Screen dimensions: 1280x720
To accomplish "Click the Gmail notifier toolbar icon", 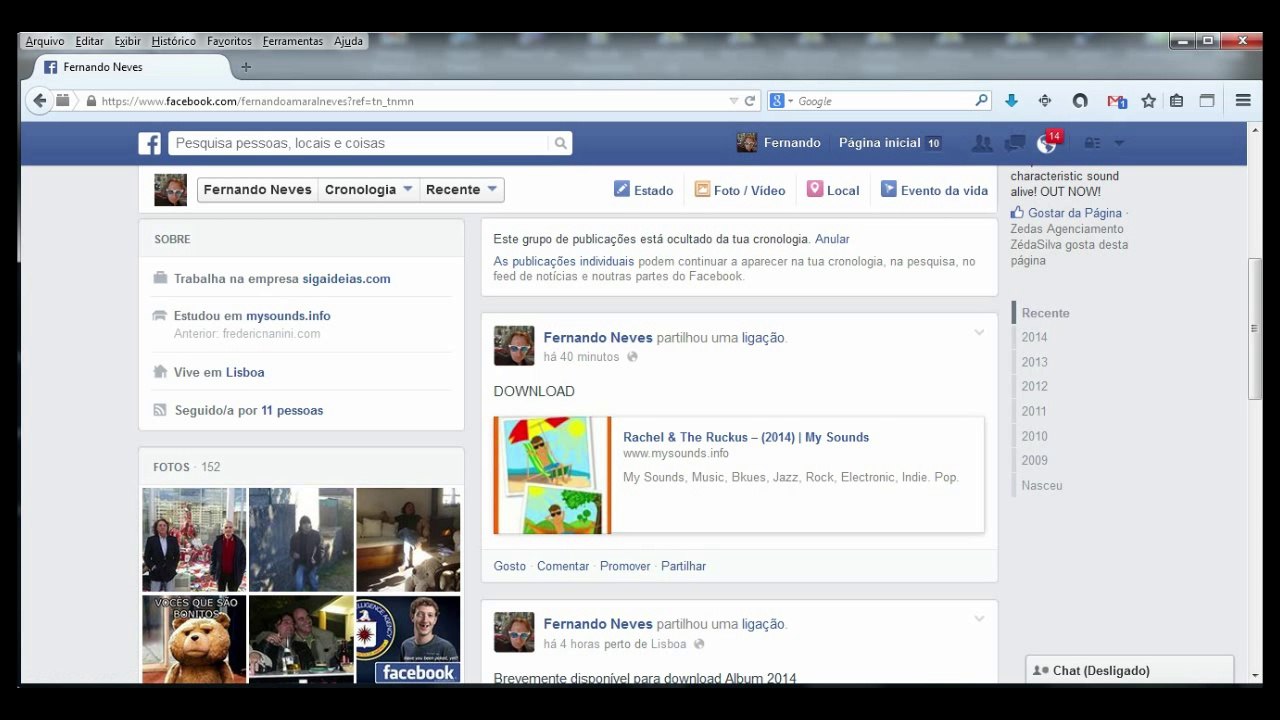I will pyautogui.click(x=1117, y=101).
